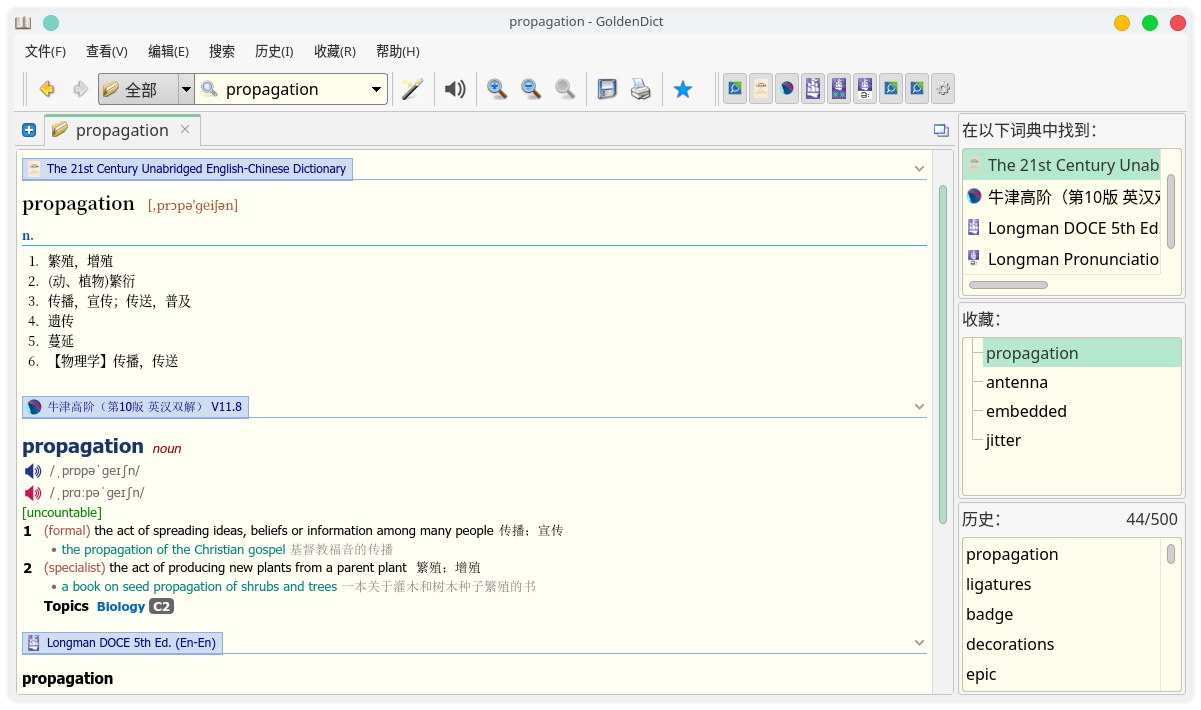Open ligatures from the history list
Viewport: 1201px width, 710px height.
(1062, 584)
